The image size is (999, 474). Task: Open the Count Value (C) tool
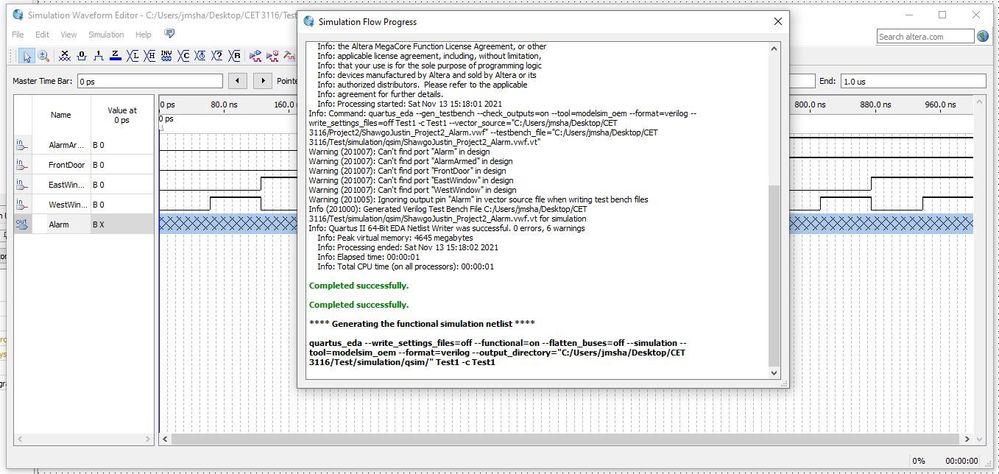[x=184, y=56]
